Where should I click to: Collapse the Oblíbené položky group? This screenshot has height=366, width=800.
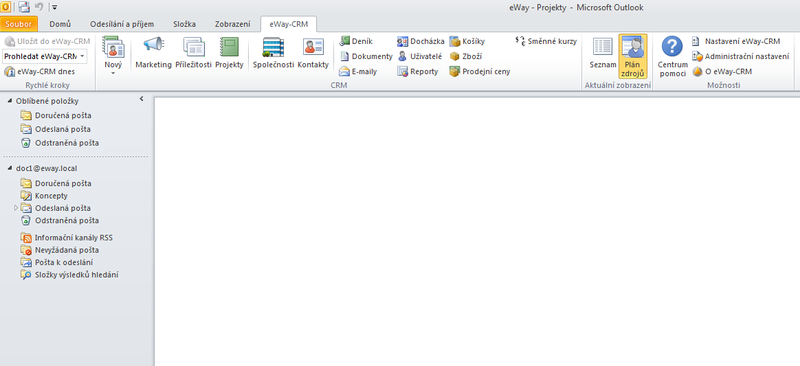10,101
